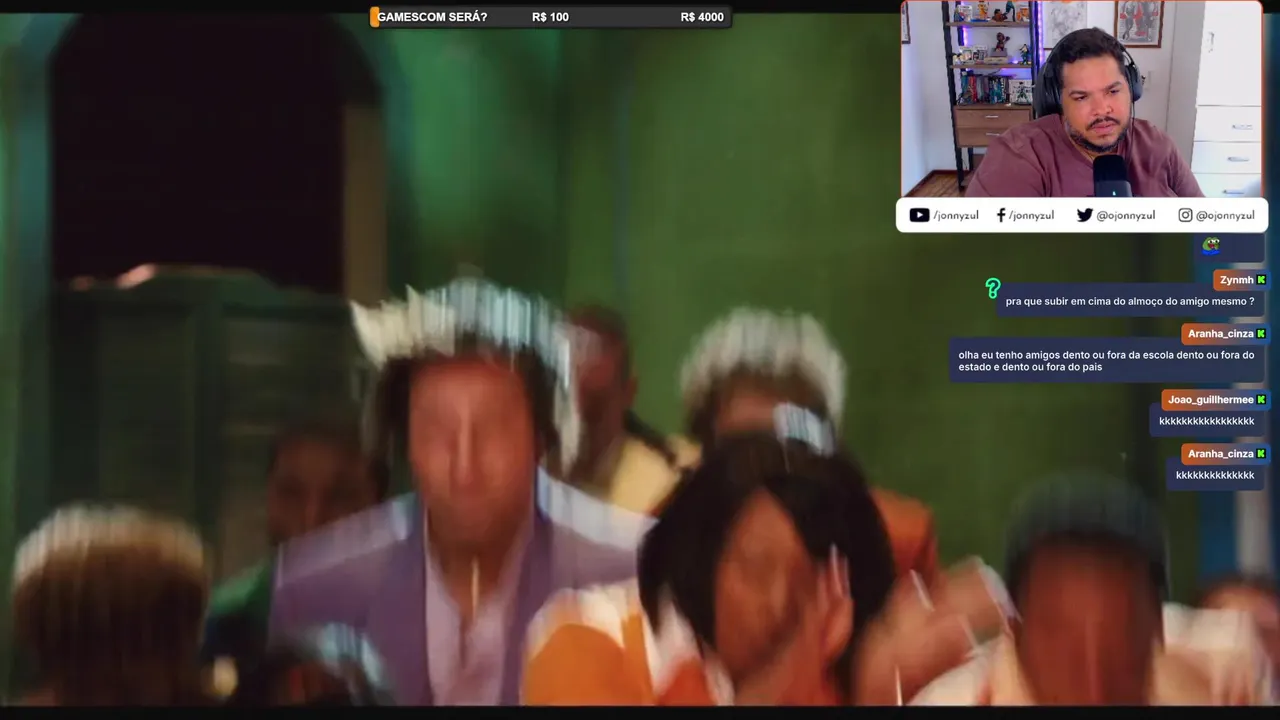Click the green badge beside Zynmh
This screenshot has width=1280, height=720.
tap(1261, 280)
